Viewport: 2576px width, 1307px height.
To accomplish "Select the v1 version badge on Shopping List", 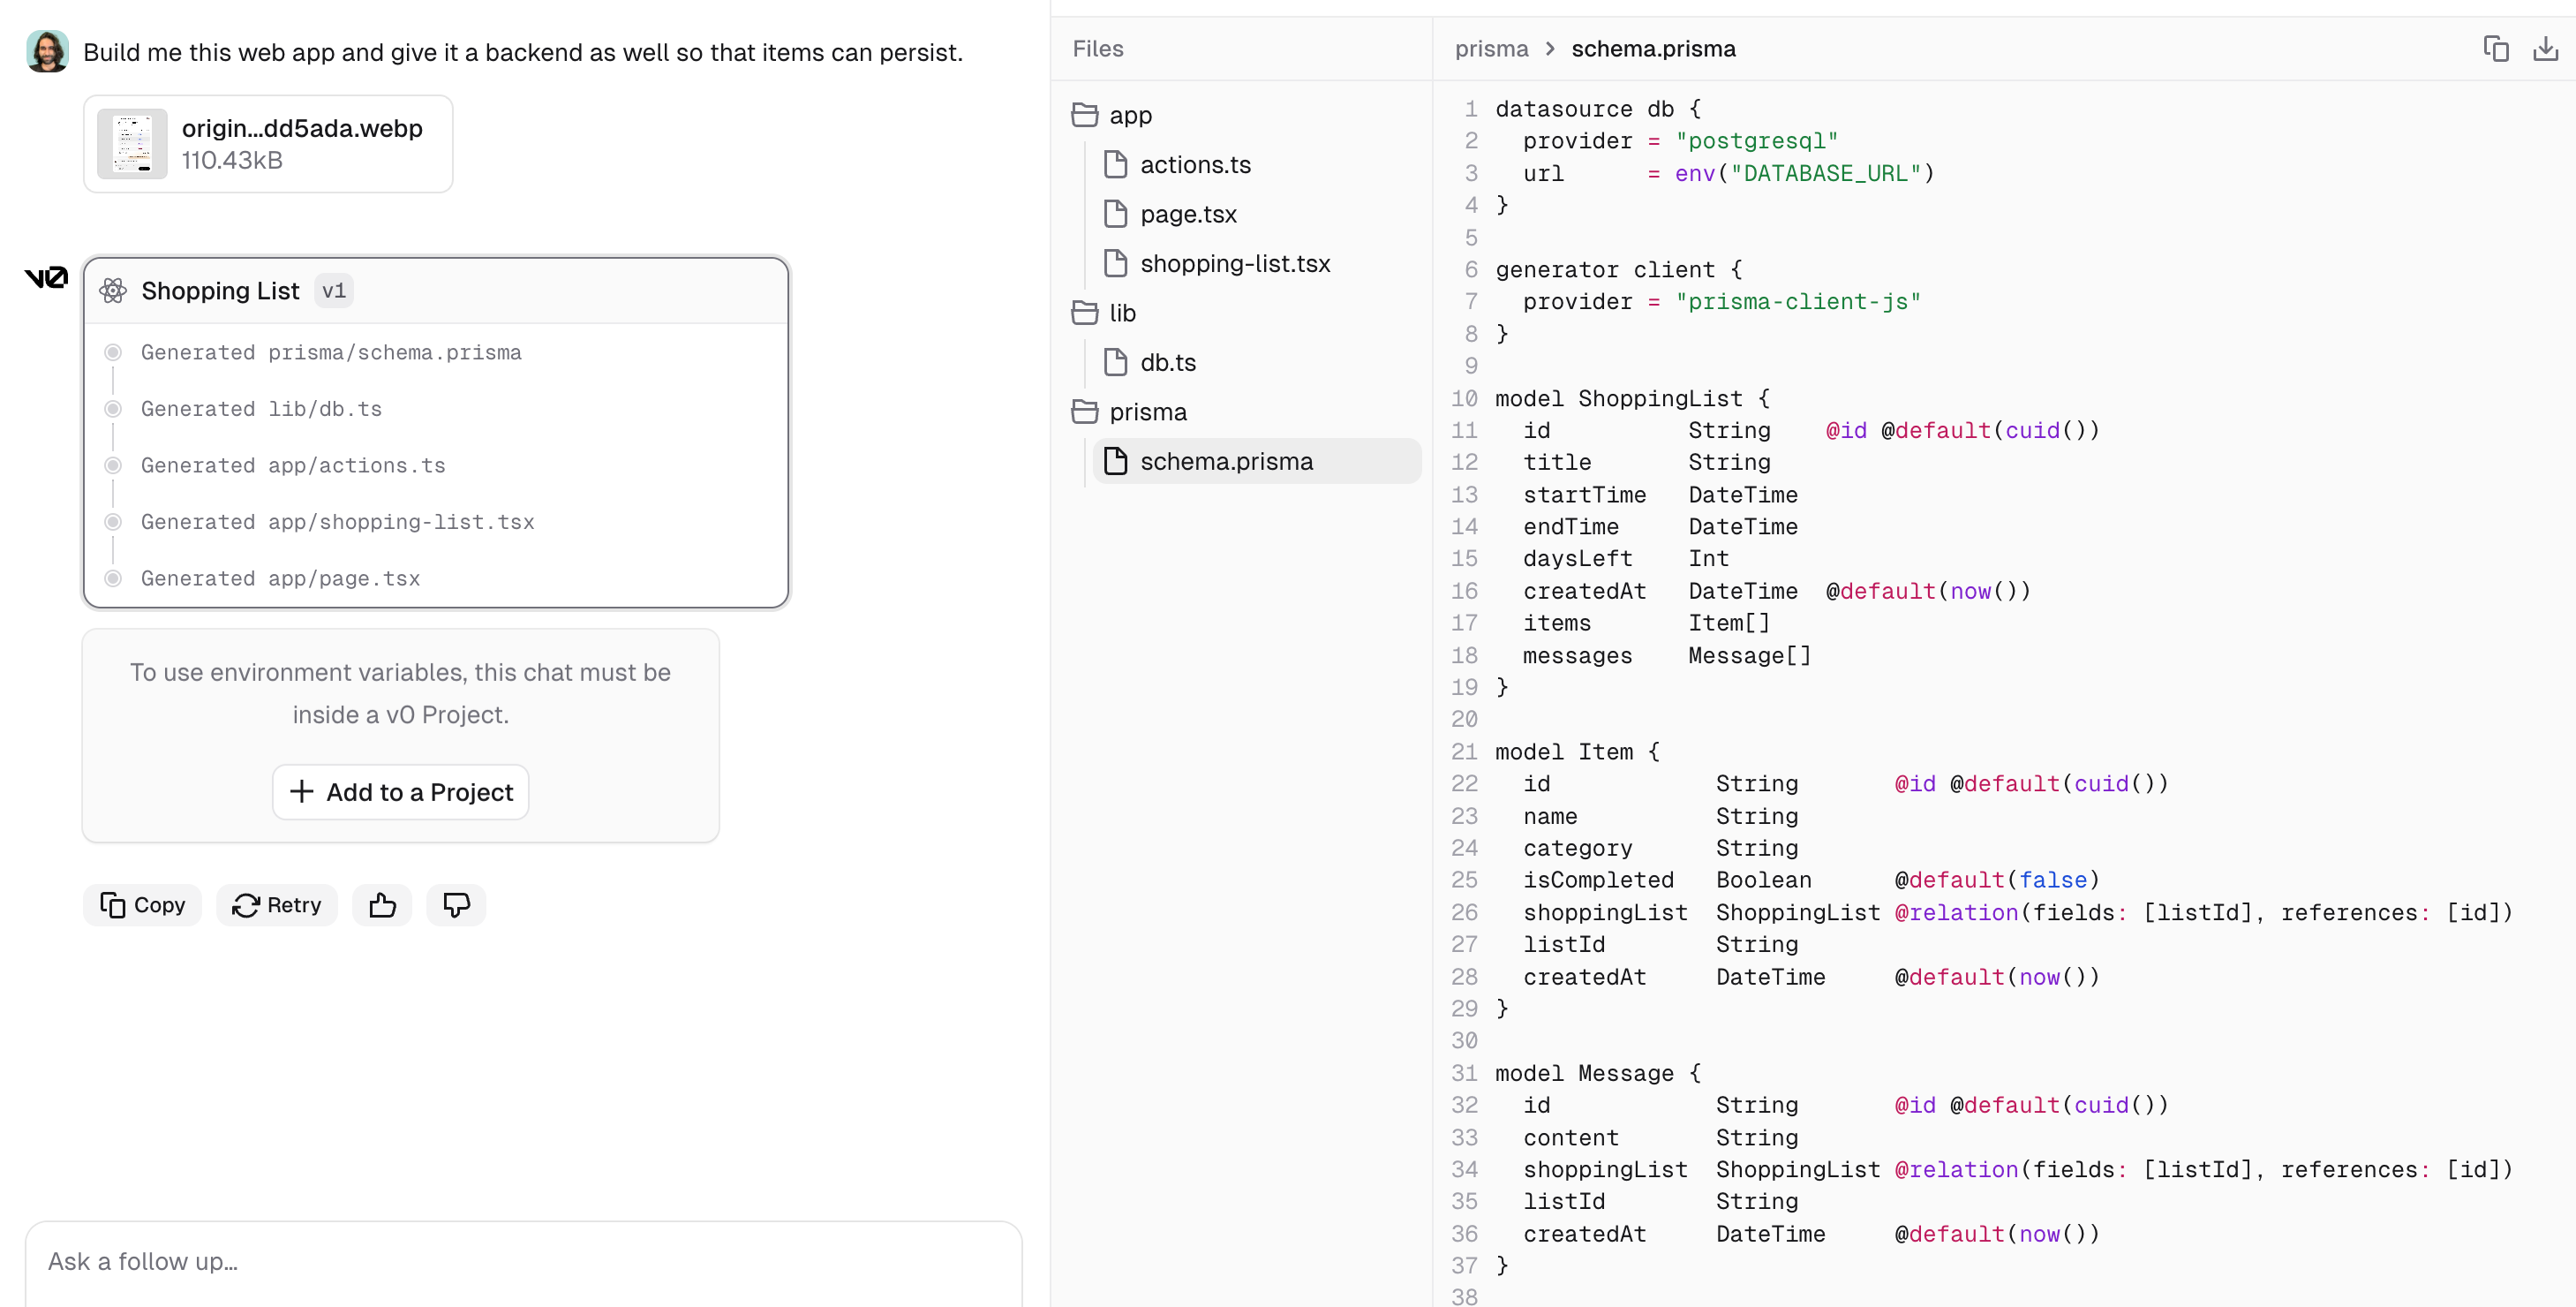I will coord(334,290).
